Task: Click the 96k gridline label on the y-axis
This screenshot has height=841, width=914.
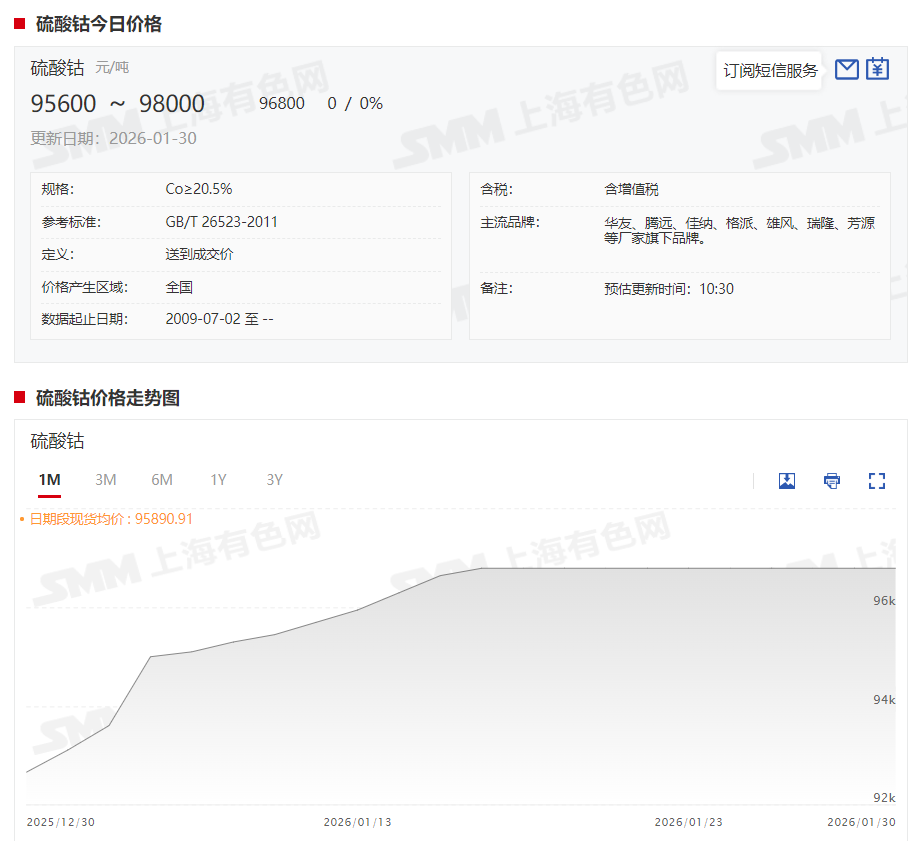Action: (x=884, y=601)
